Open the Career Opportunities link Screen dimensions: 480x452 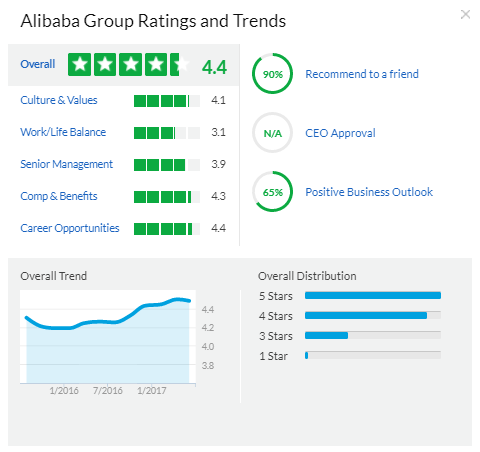coord(70,228)
